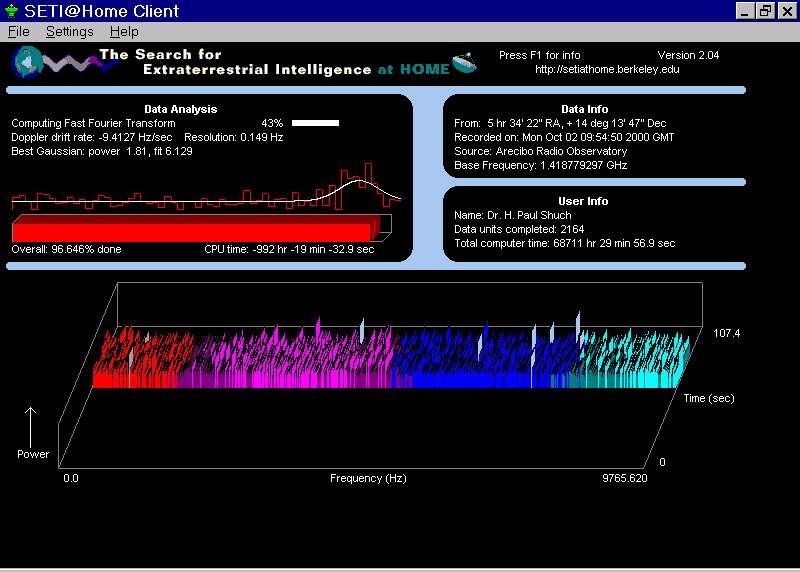Click 'Name: Dr. H. Paul Shuch' line
800x572 pixels.
point(513,215)
